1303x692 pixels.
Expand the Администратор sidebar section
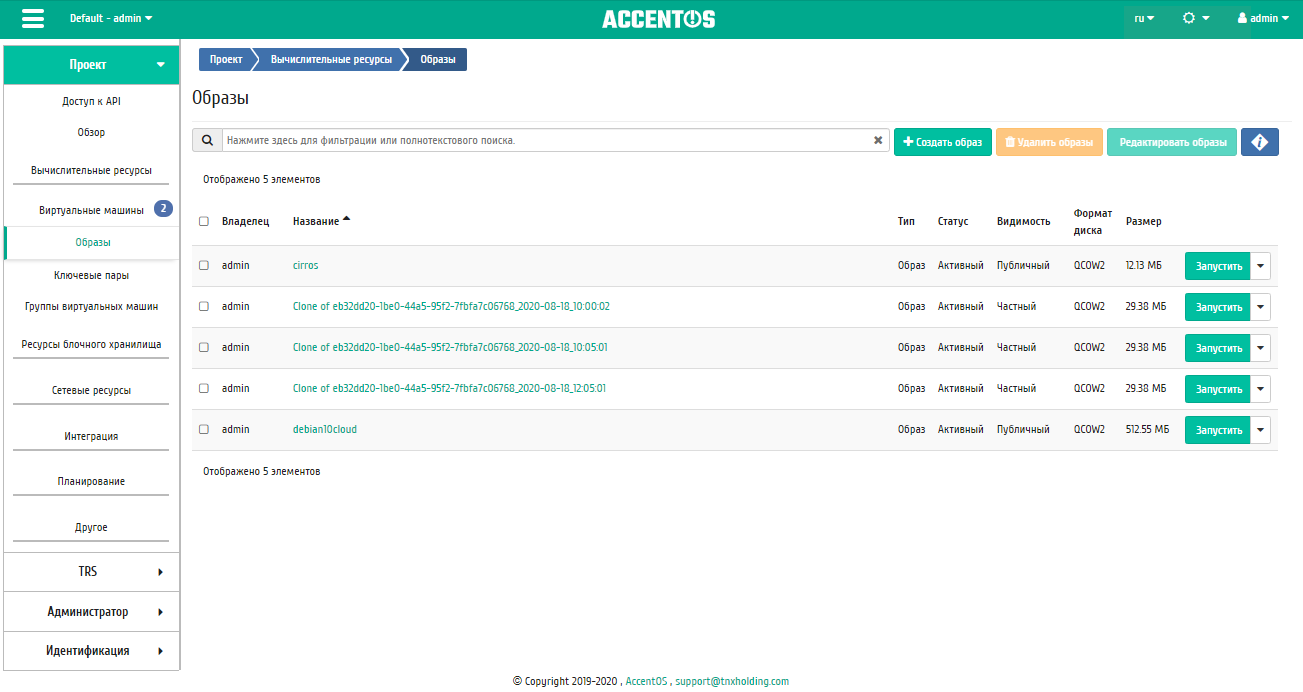[x=91, y=612]
